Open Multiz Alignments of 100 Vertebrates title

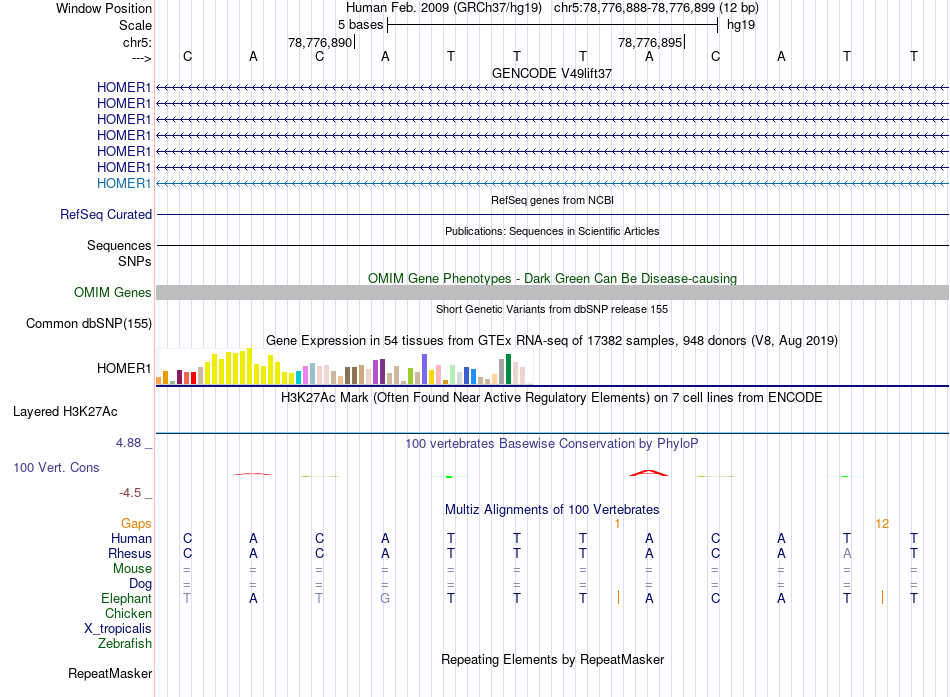552,510
